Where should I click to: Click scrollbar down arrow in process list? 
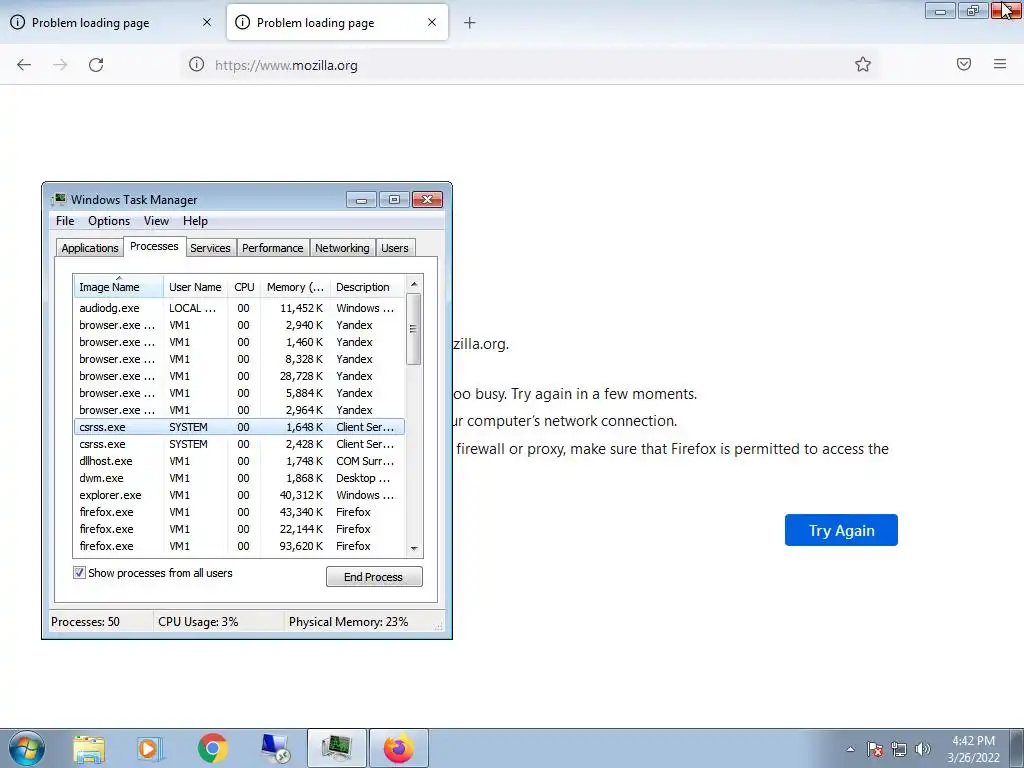click(x=413, y=549)
